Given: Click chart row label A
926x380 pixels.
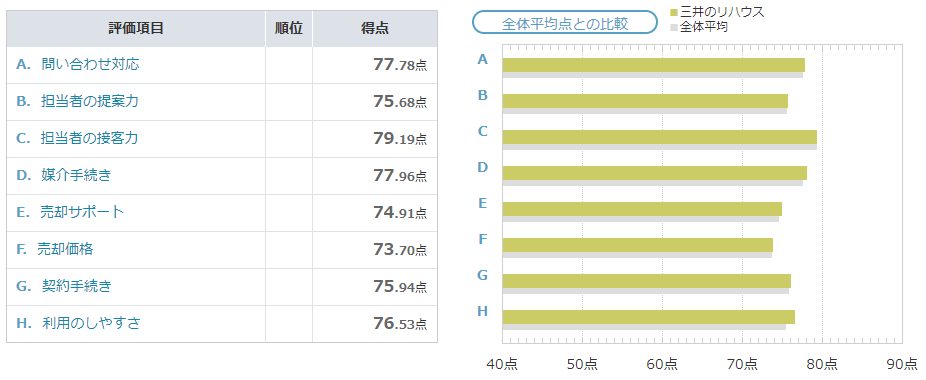Looking at the screenshot, I should coord(482,59).
